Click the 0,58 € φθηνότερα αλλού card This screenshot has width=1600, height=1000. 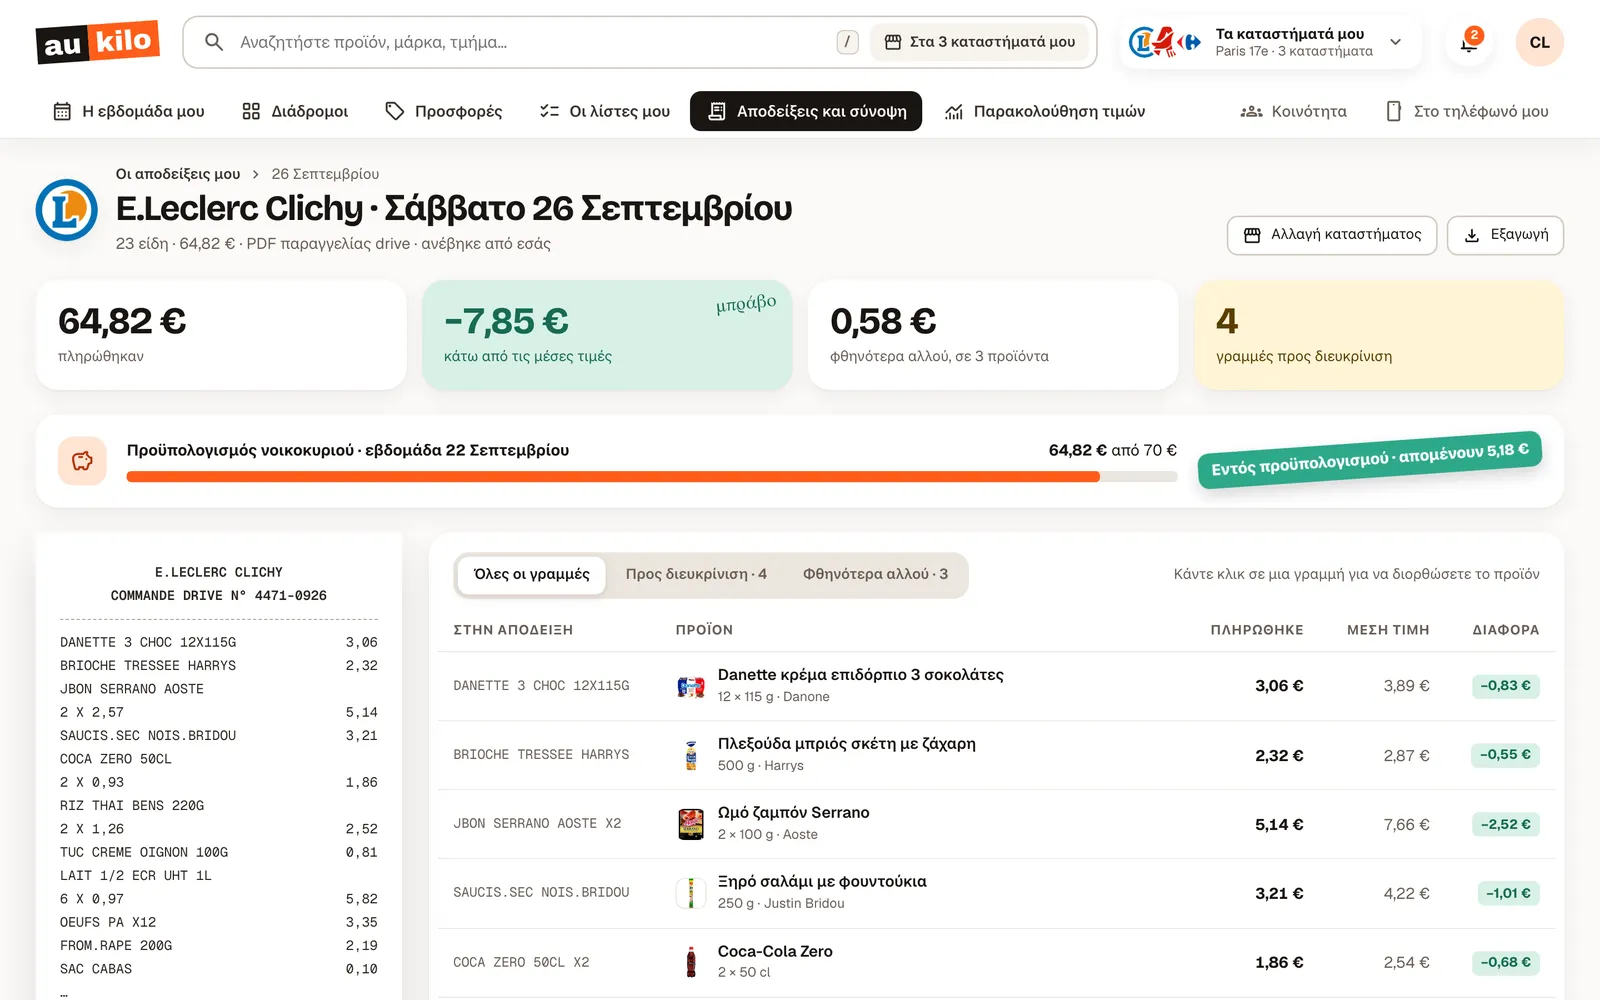[993, 335]
